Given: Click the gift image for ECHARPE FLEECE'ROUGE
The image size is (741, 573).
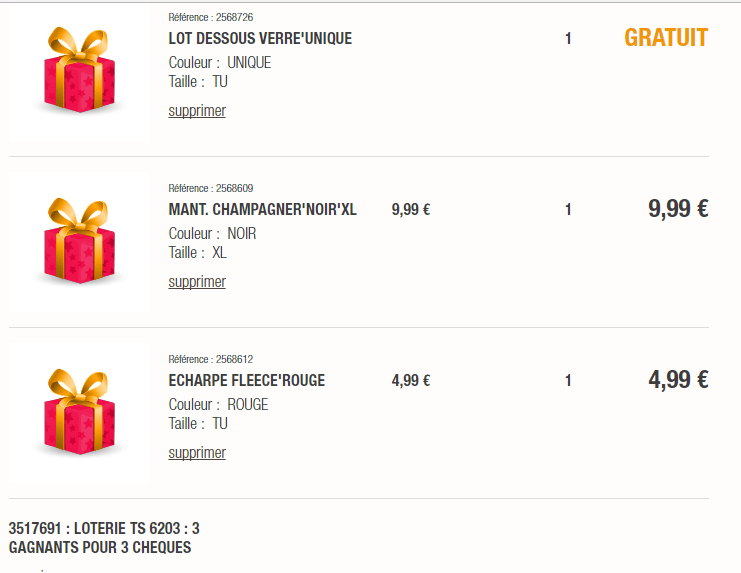Looking at the screenshot, I should pyautogui.click(x=81, y=413).
